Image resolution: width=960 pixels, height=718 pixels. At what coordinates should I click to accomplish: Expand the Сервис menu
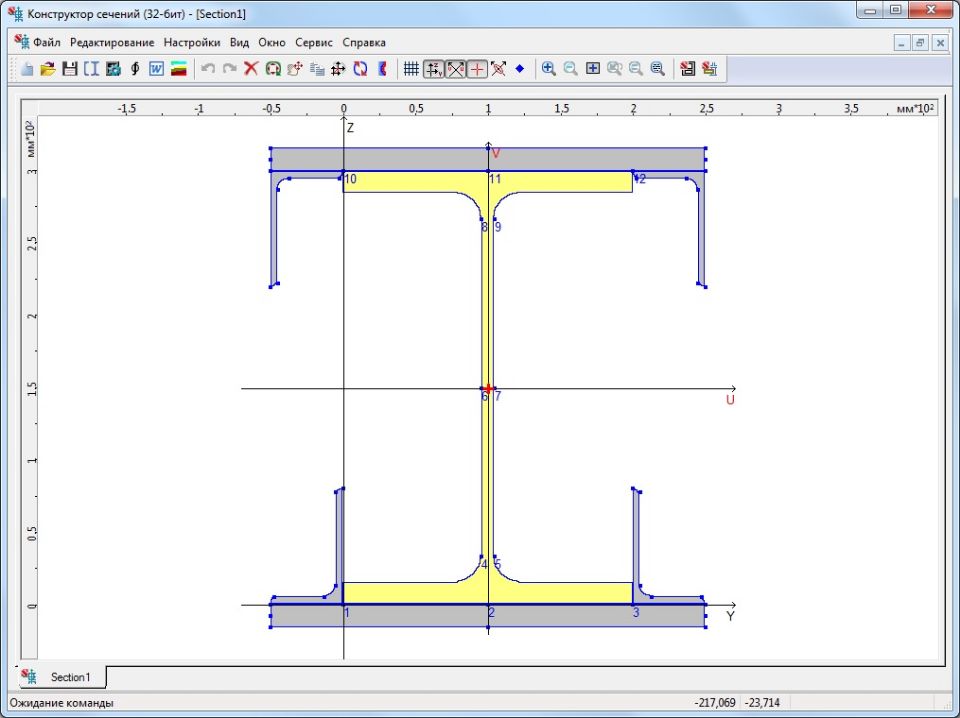pos(314,43)
